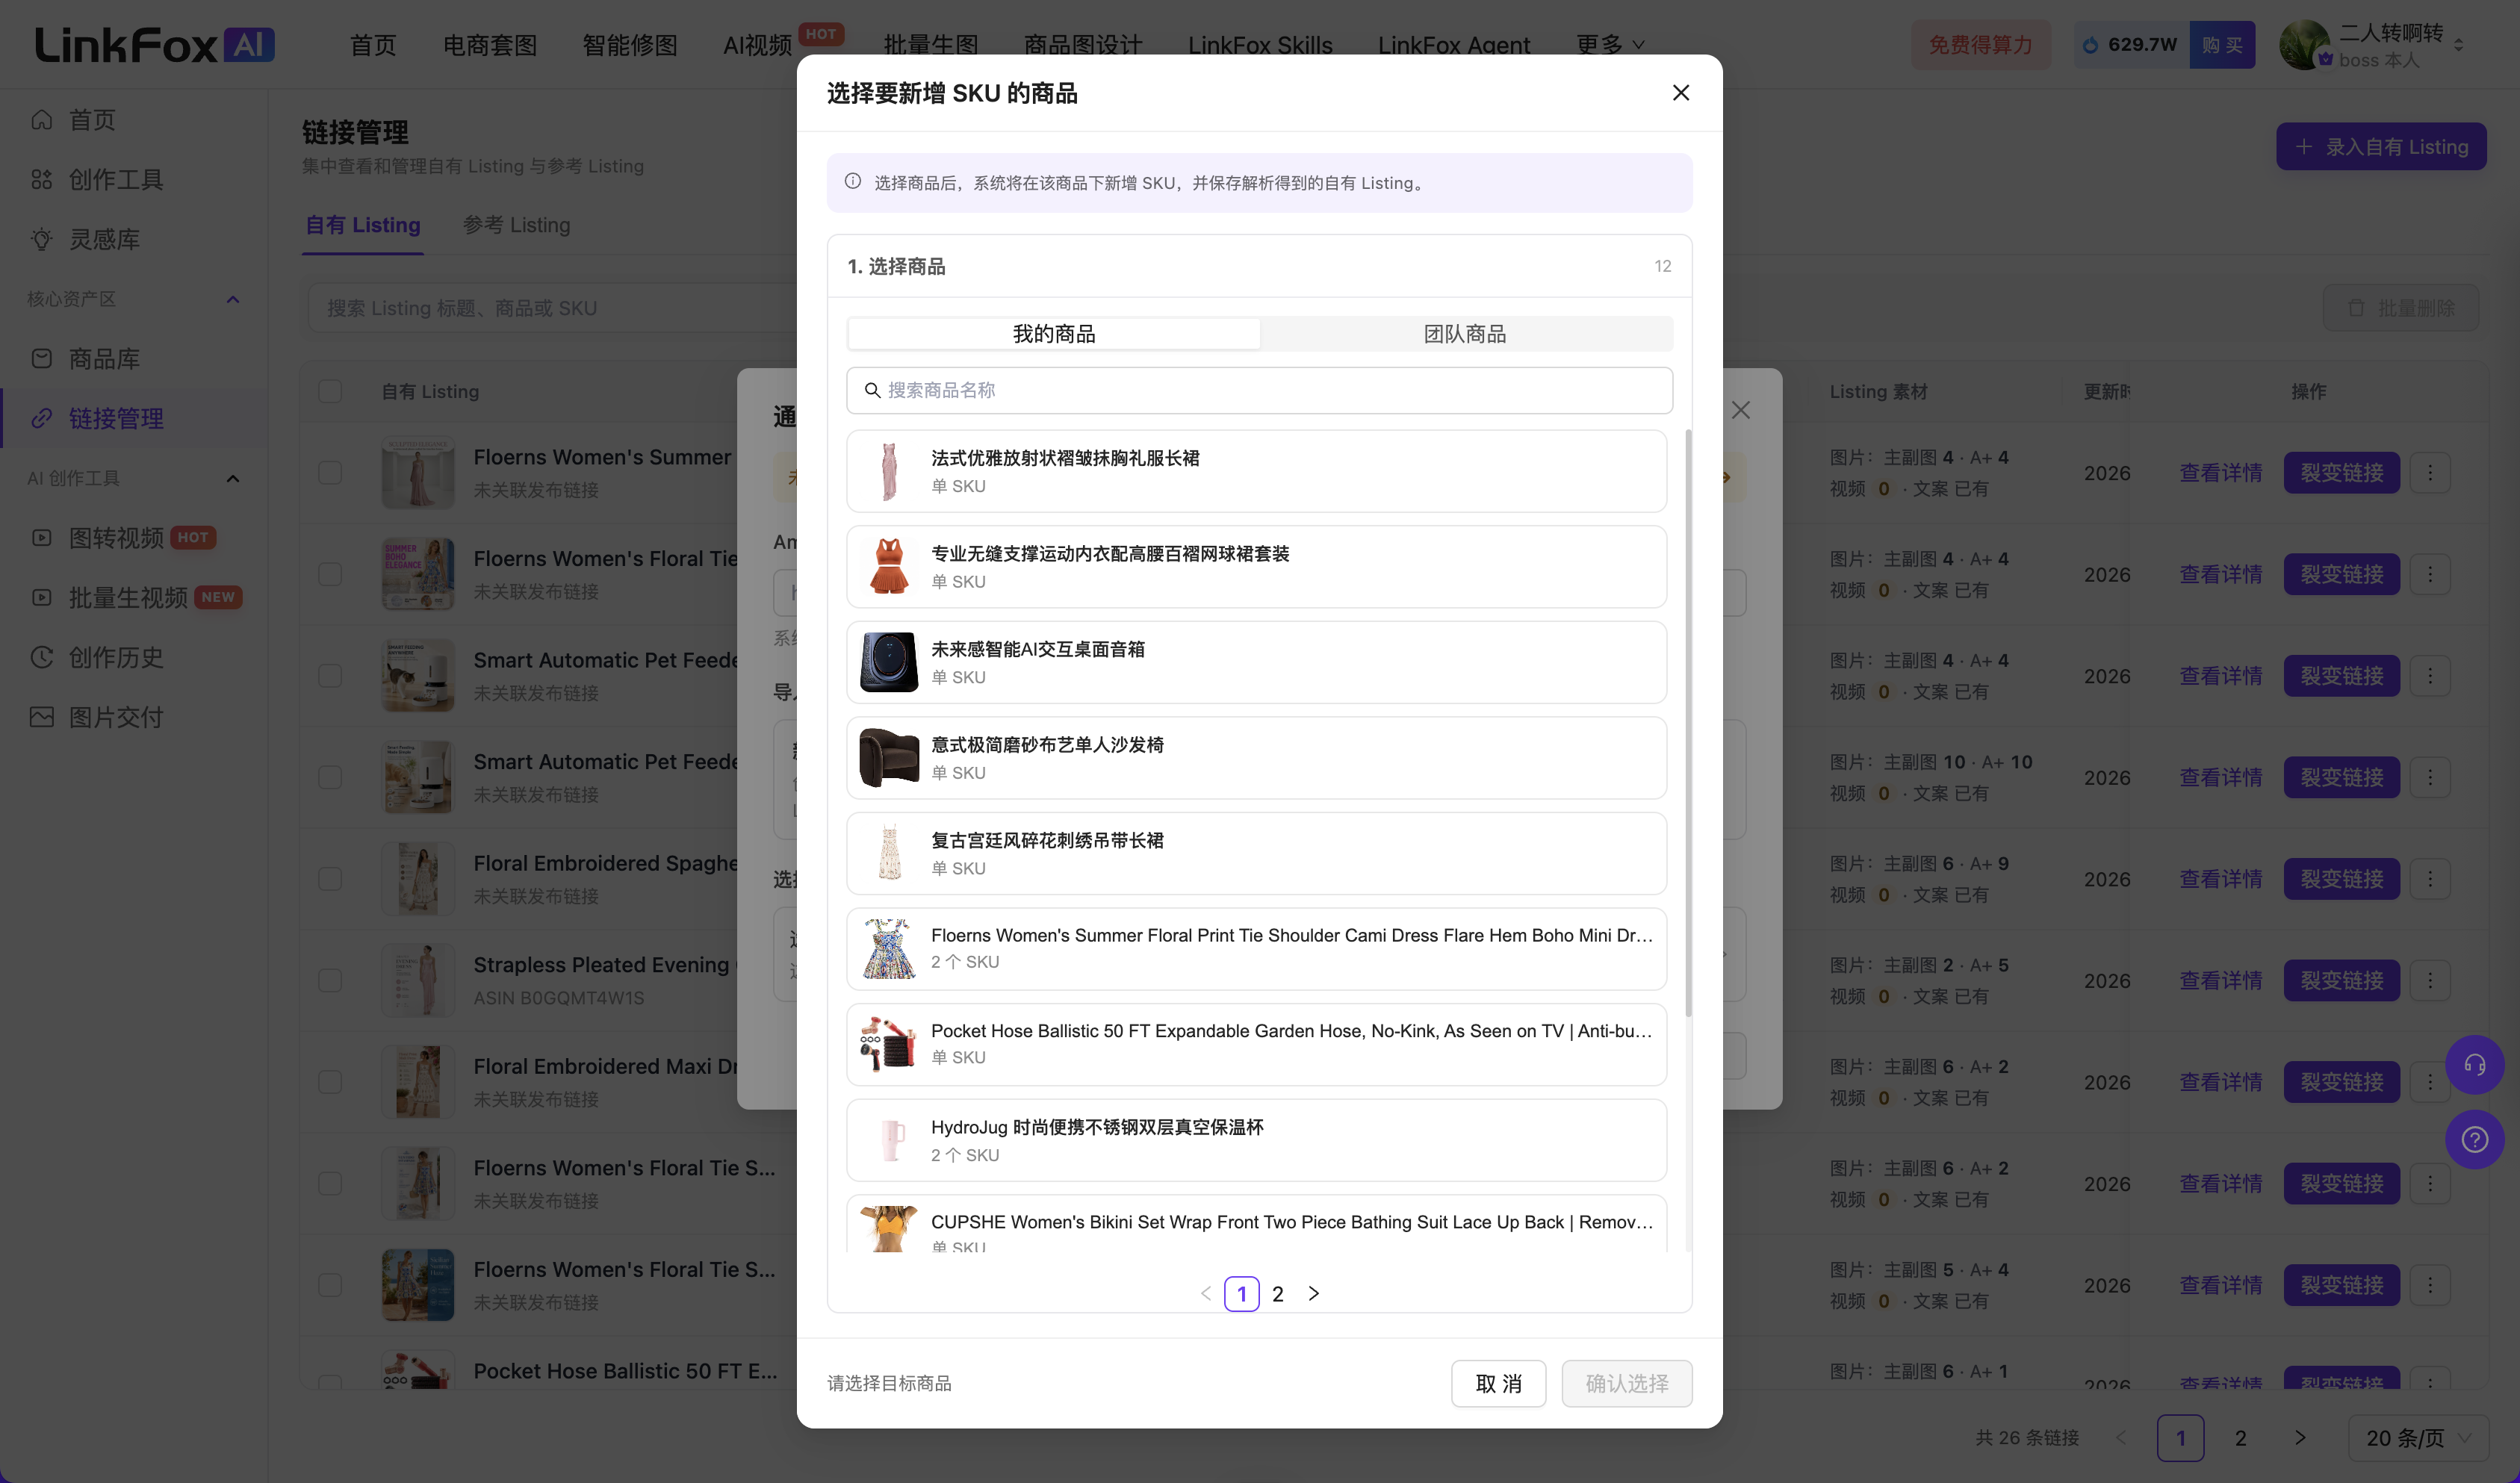Open the more menu for the first Floerns Summer row

pos(2430,473)
